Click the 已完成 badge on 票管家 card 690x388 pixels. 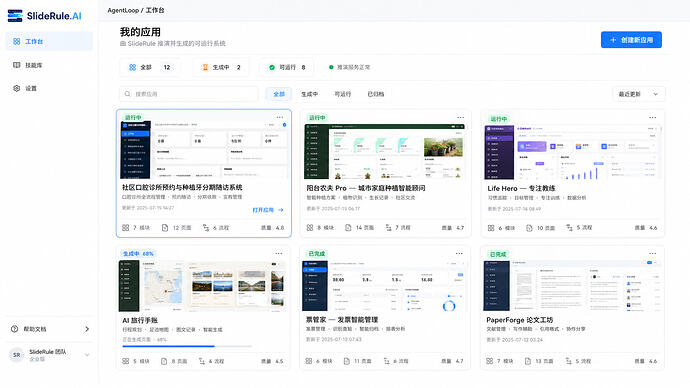[x=316, y=254]
